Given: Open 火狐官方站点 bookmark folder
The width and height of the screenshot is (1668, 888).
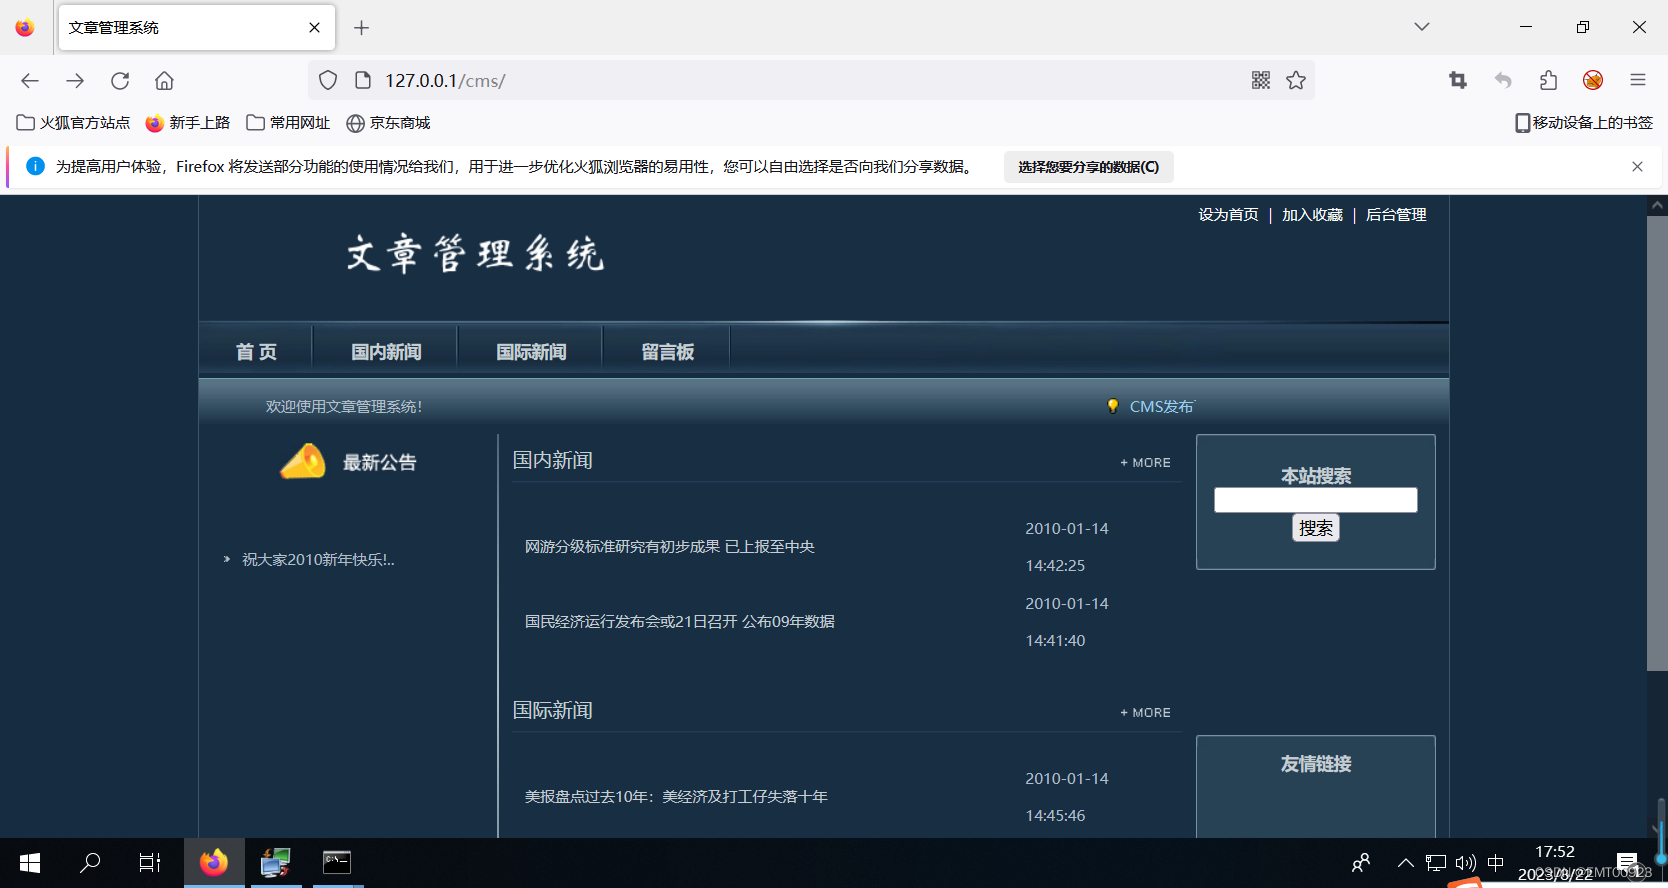Looking at the screenshot, I should (73, 123).
